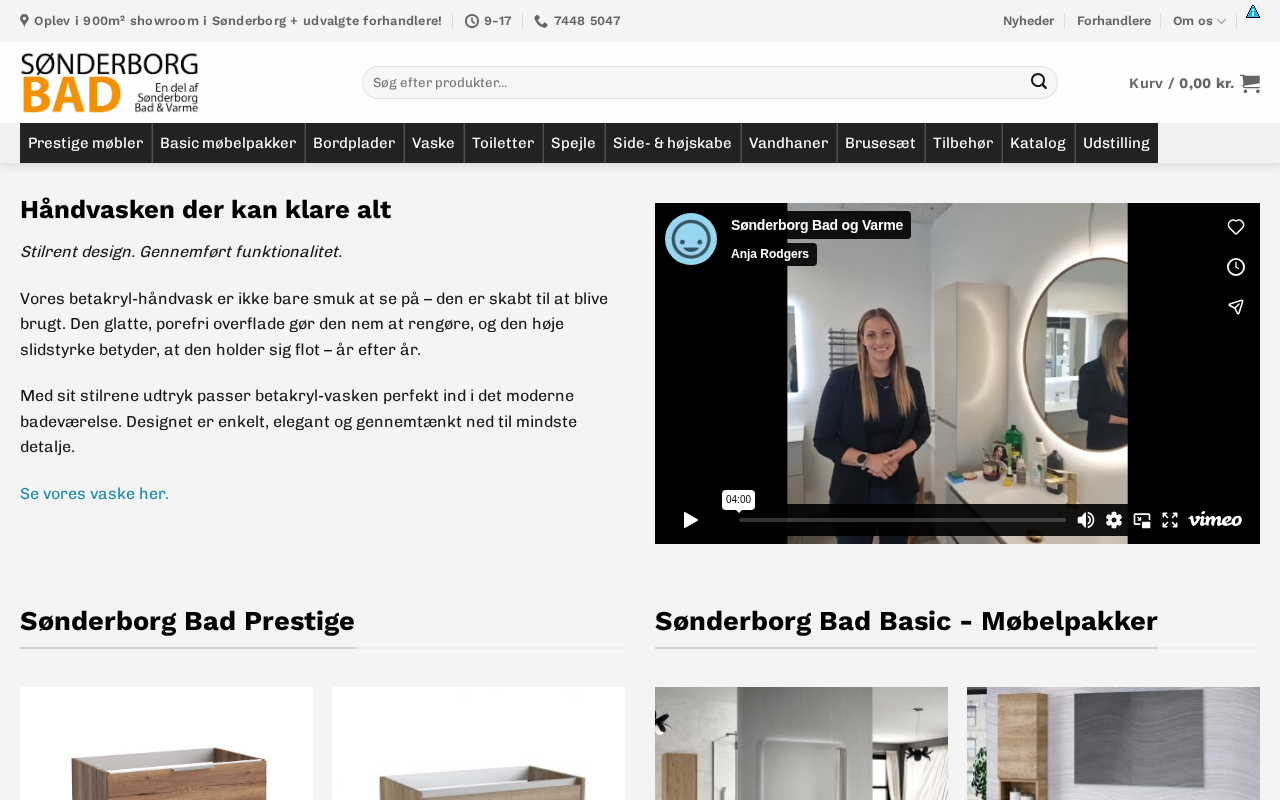
Task: Click the video progress bar
Action: 902,520
